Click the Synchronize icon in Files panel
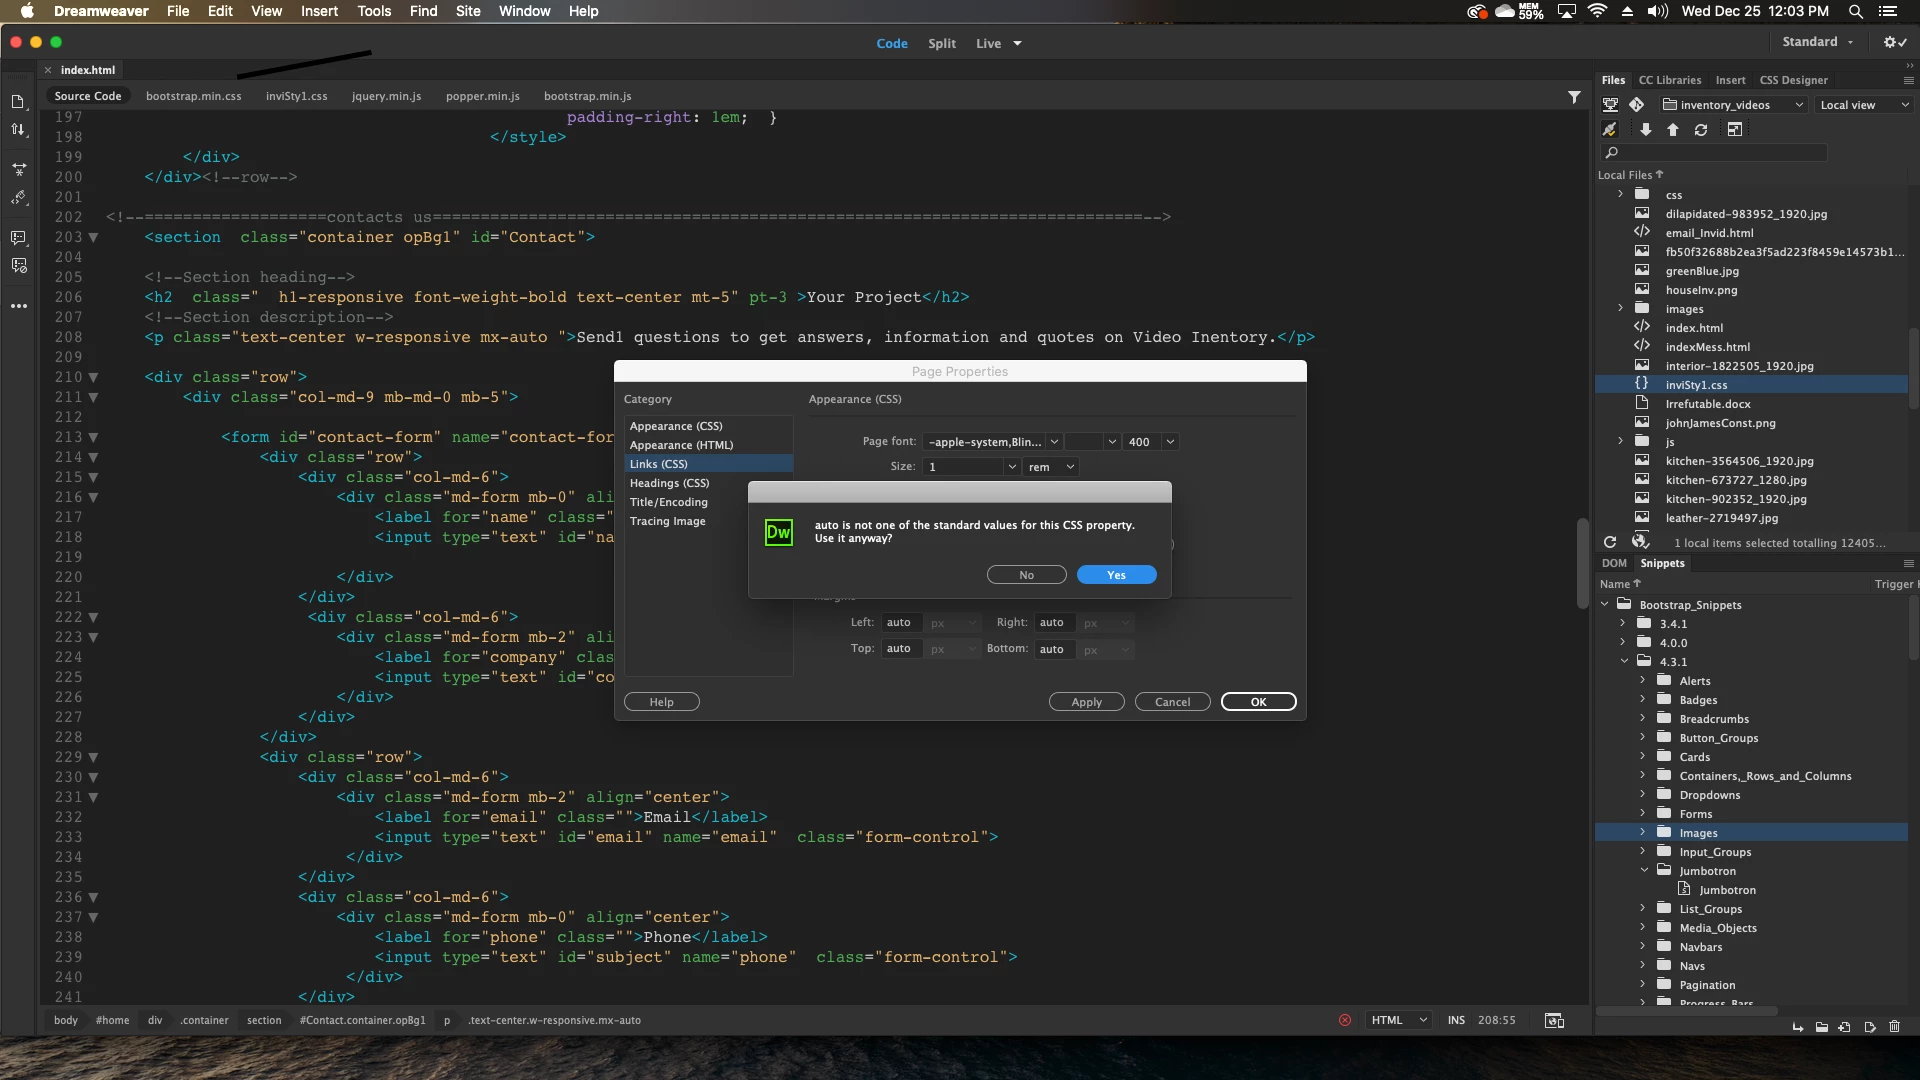Viewport: 1920px width, 1080px height. (1701, 130)
